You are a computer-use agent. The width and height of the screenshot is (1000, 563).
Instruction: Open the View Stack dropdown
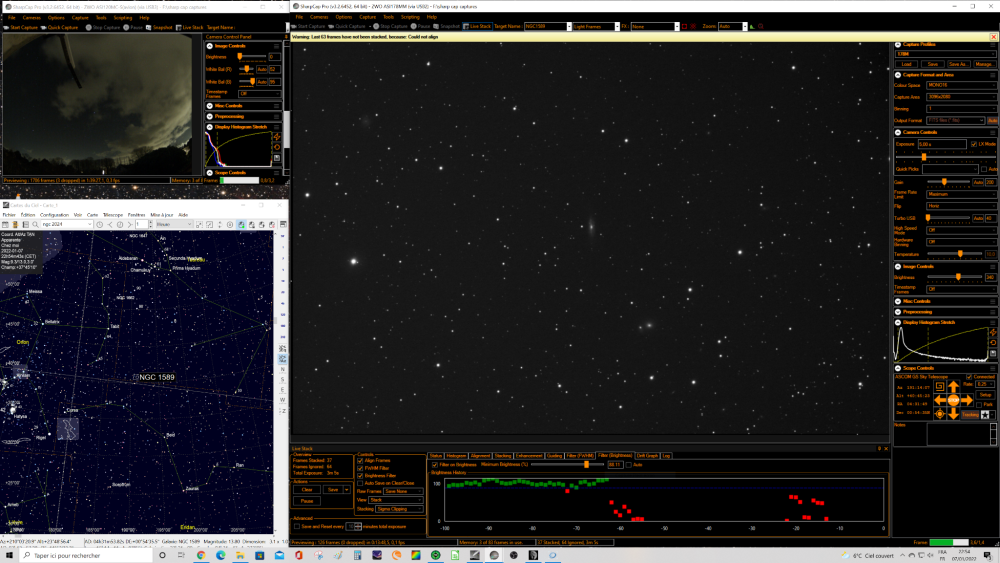tap(395, 500)
